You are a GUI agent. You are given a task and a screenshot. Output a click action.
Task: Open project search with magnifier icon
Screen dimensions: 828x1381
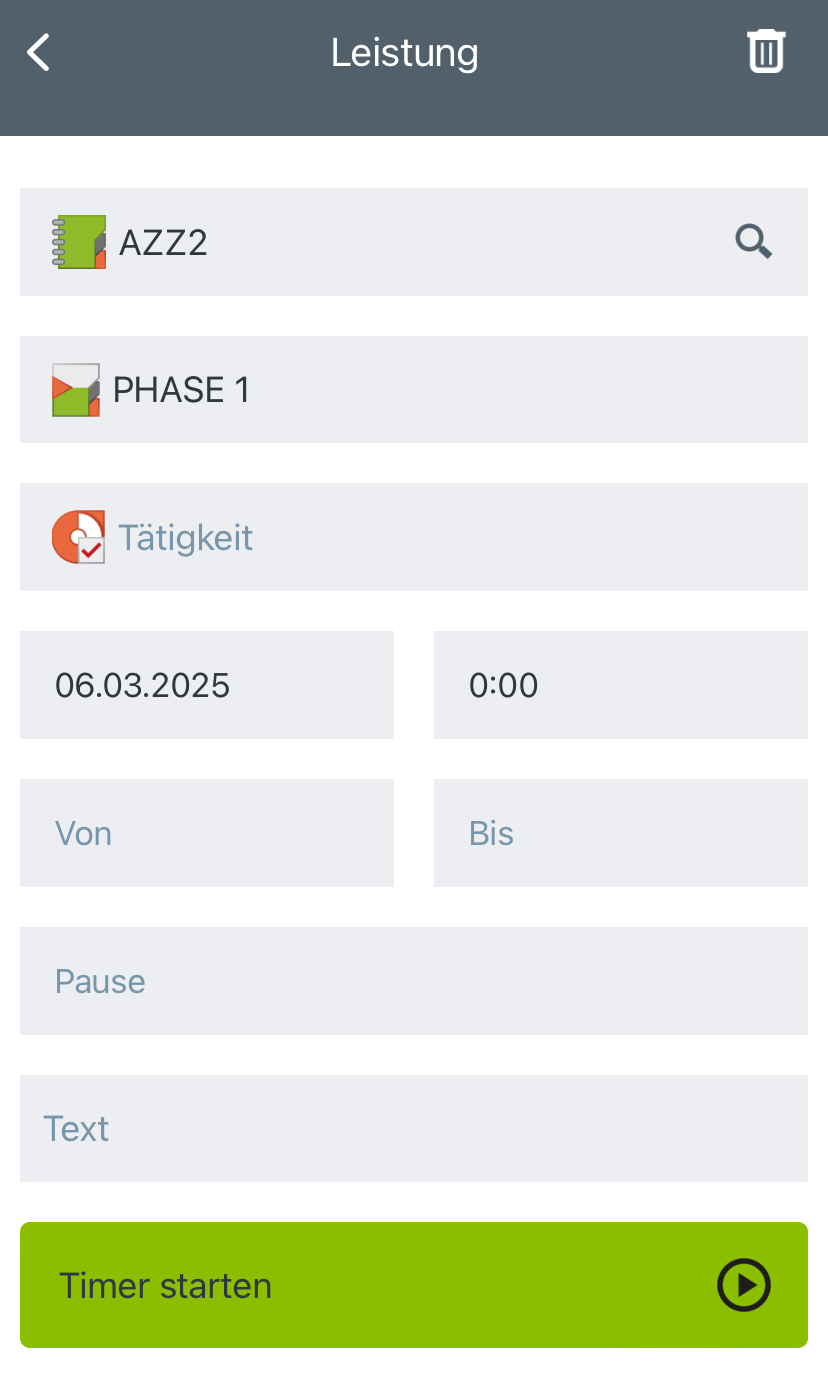pos(753,242)
